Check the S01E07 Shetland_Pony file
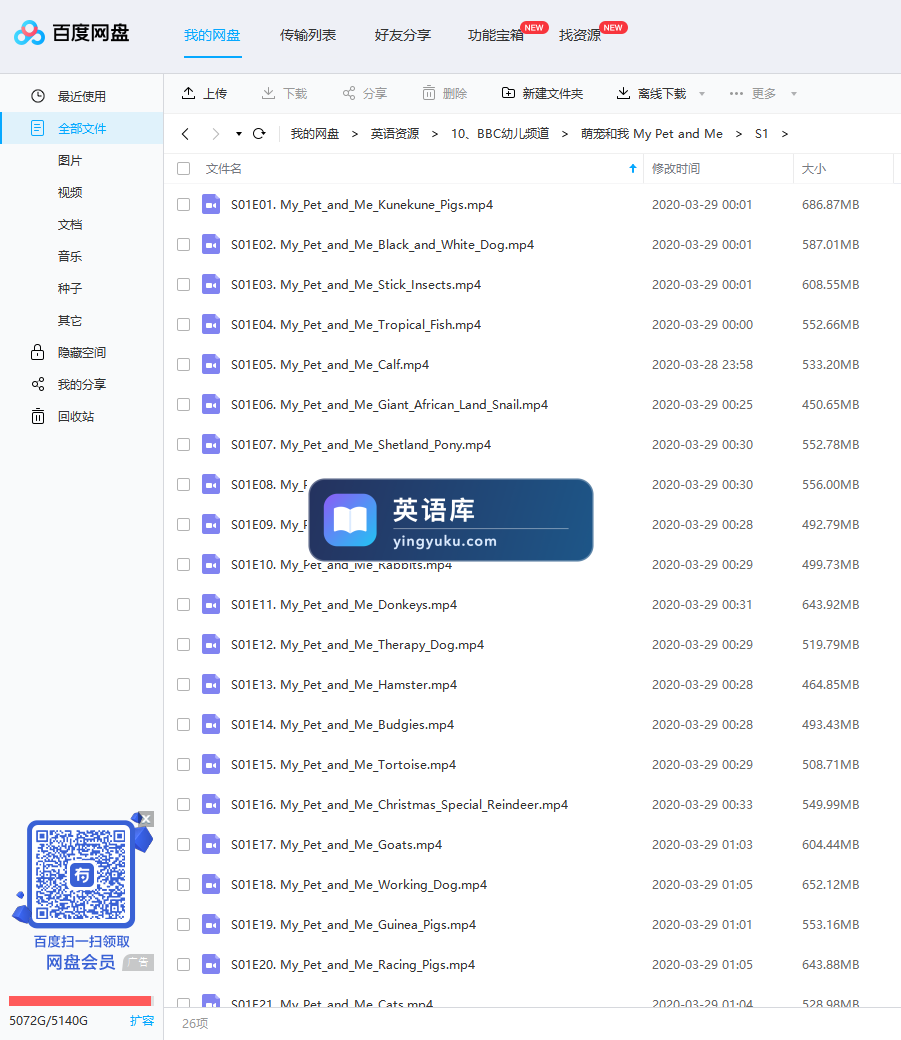 pyautogui.click(x=184, y=444)
